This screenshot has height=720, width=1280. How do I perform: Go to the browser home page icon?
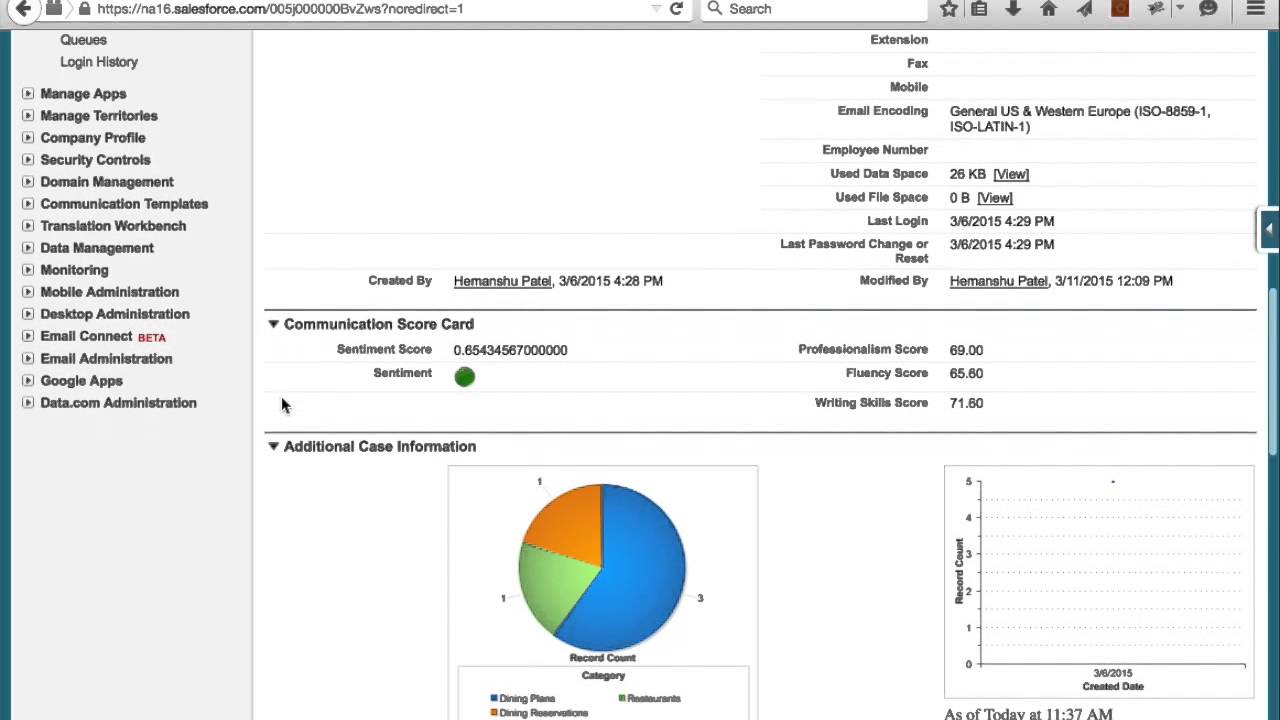(x=1048, y=8)
